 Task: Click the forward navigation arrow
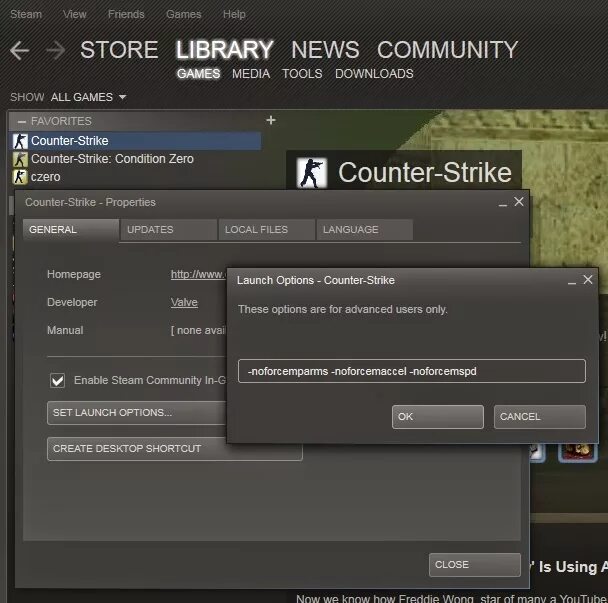point(55,50)
